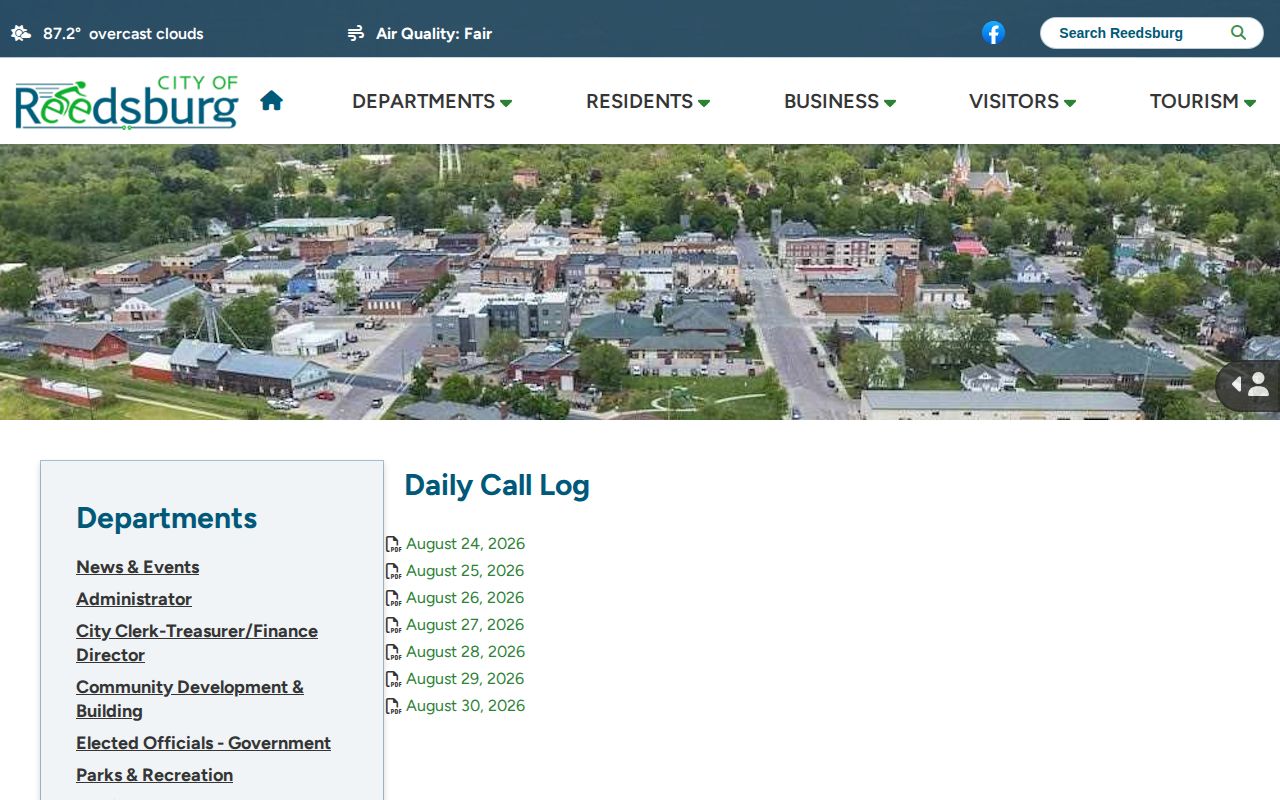Click PDF icon beside August 27, 2026
Screen dimensions: 1280x800
[x=393, y=625]
